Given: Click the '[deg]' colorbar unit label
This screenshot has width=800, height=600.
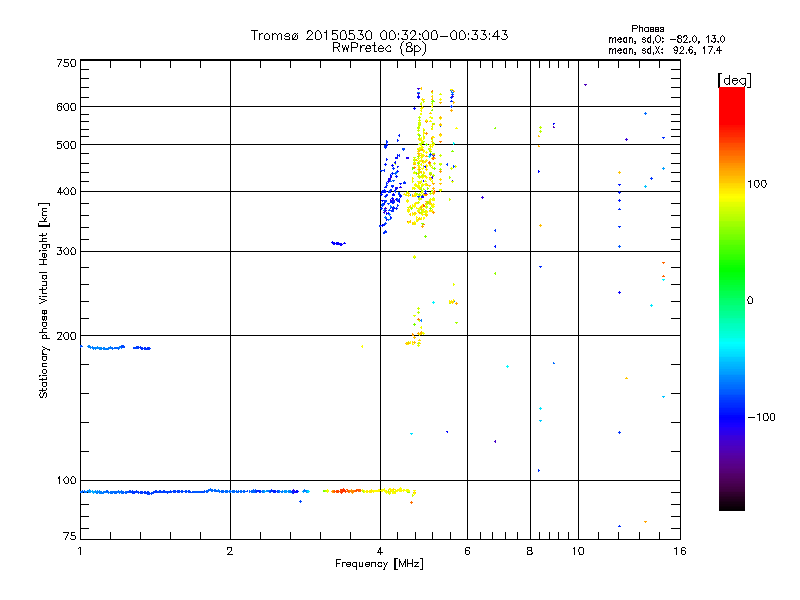Looking at the screenshot, I should tap(734, 81).
